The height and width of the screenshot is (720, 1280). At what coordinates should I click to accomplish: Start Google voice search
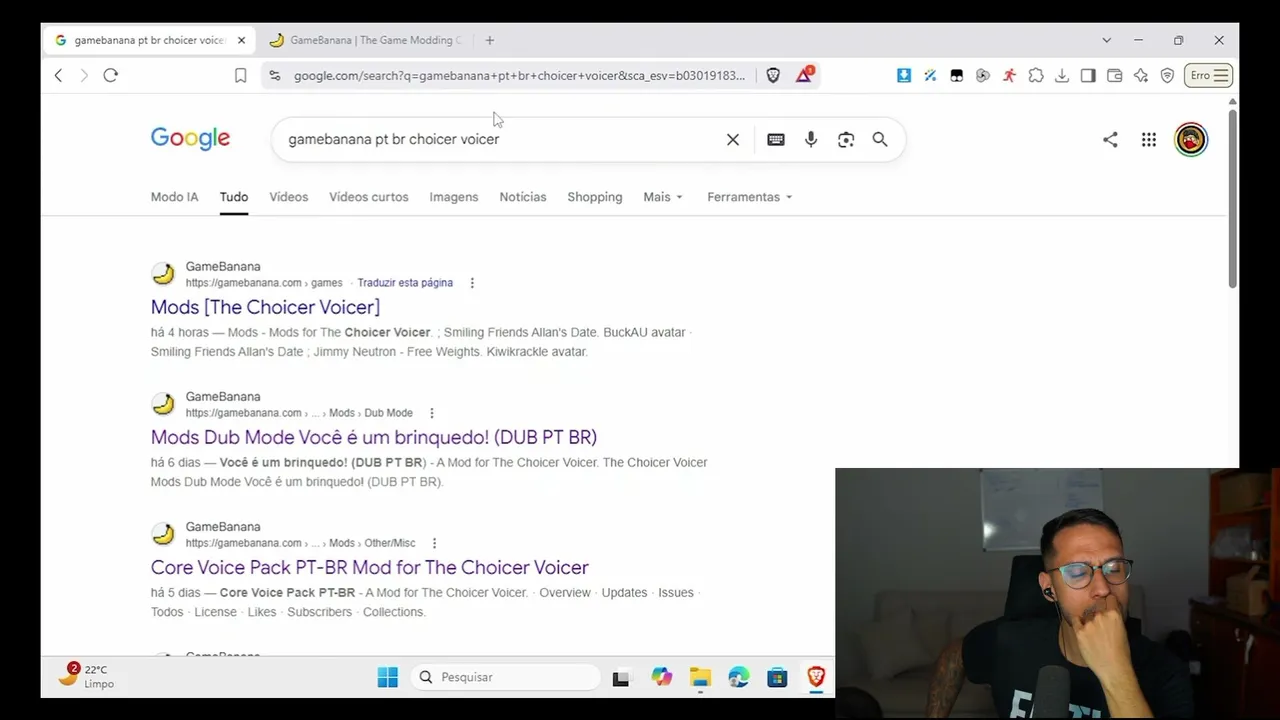click(x=811, y=140)
